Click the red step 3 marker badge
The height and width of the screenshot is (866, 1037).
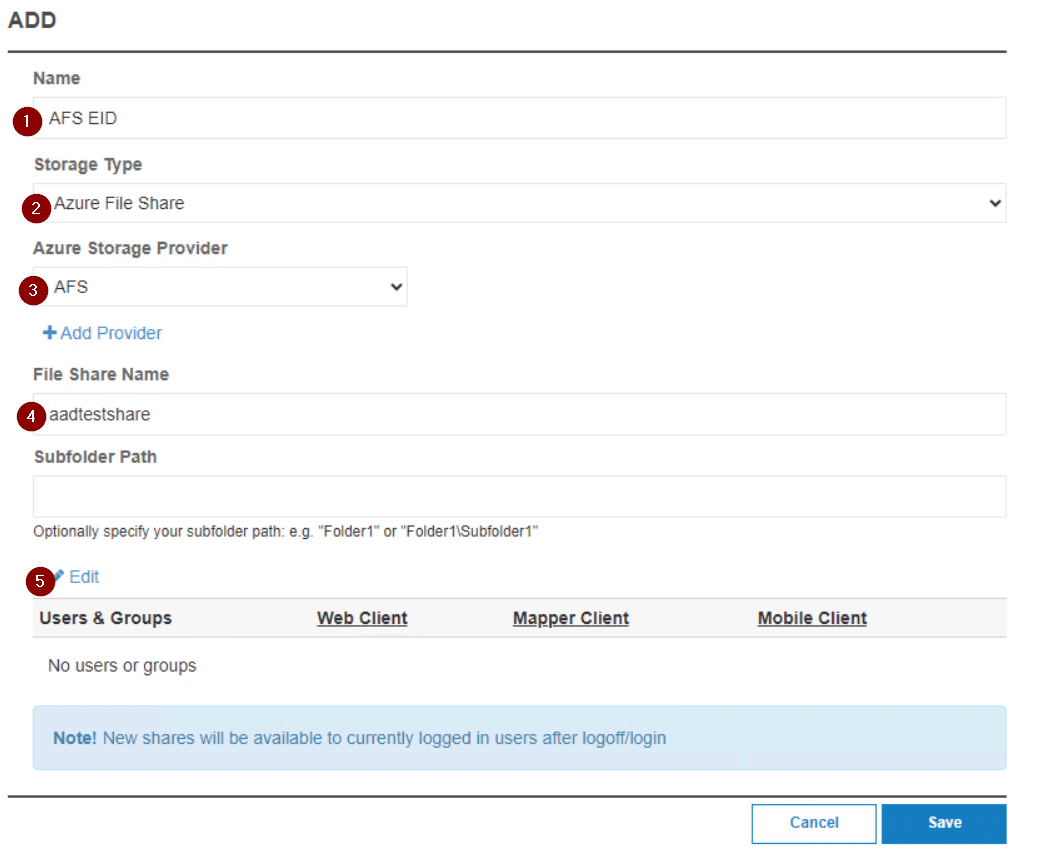tap(34, 291)
